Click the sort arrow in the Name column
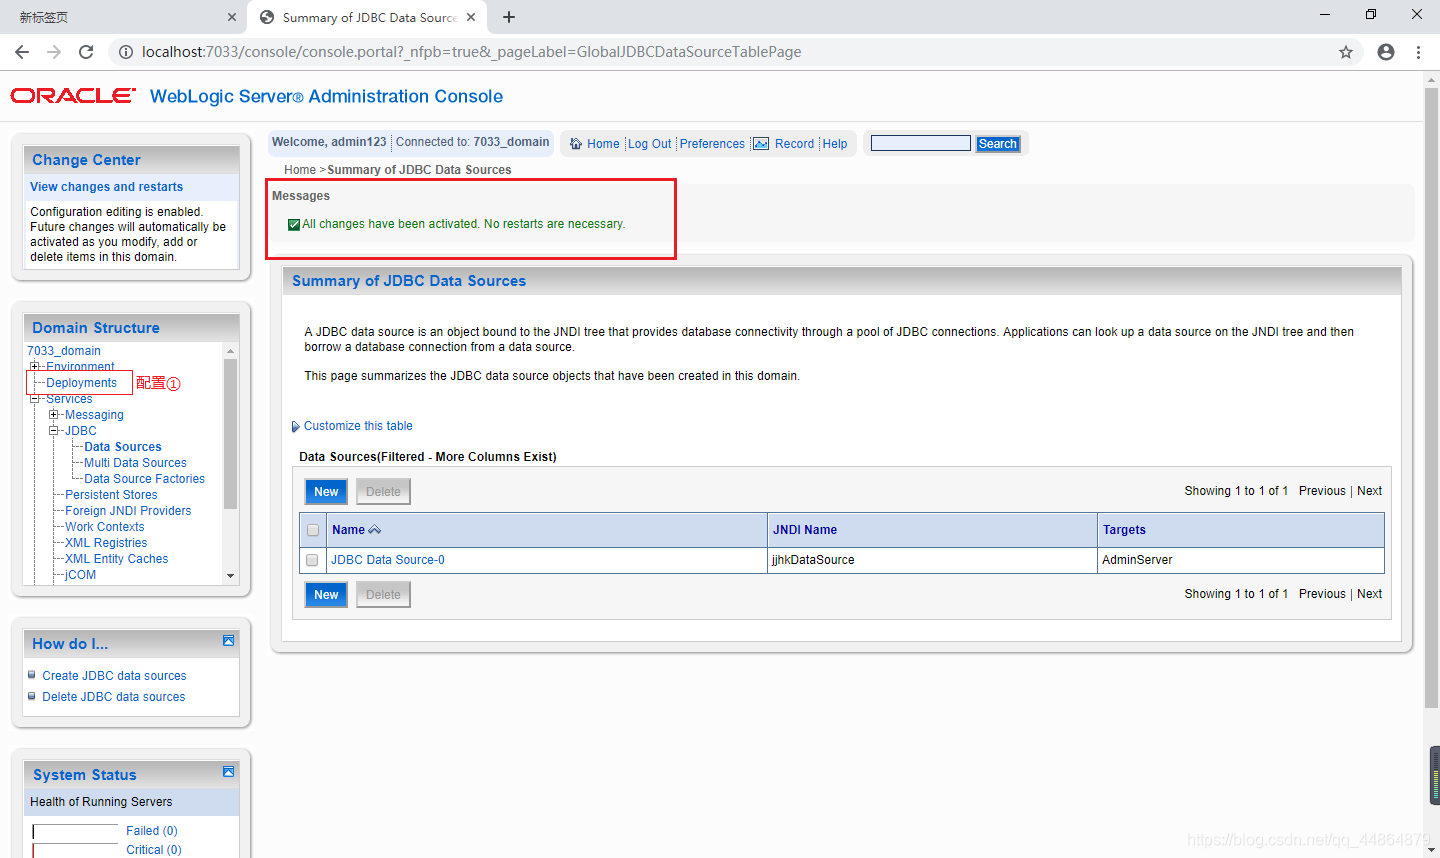 pyautogui.click(x=375, y=530)
